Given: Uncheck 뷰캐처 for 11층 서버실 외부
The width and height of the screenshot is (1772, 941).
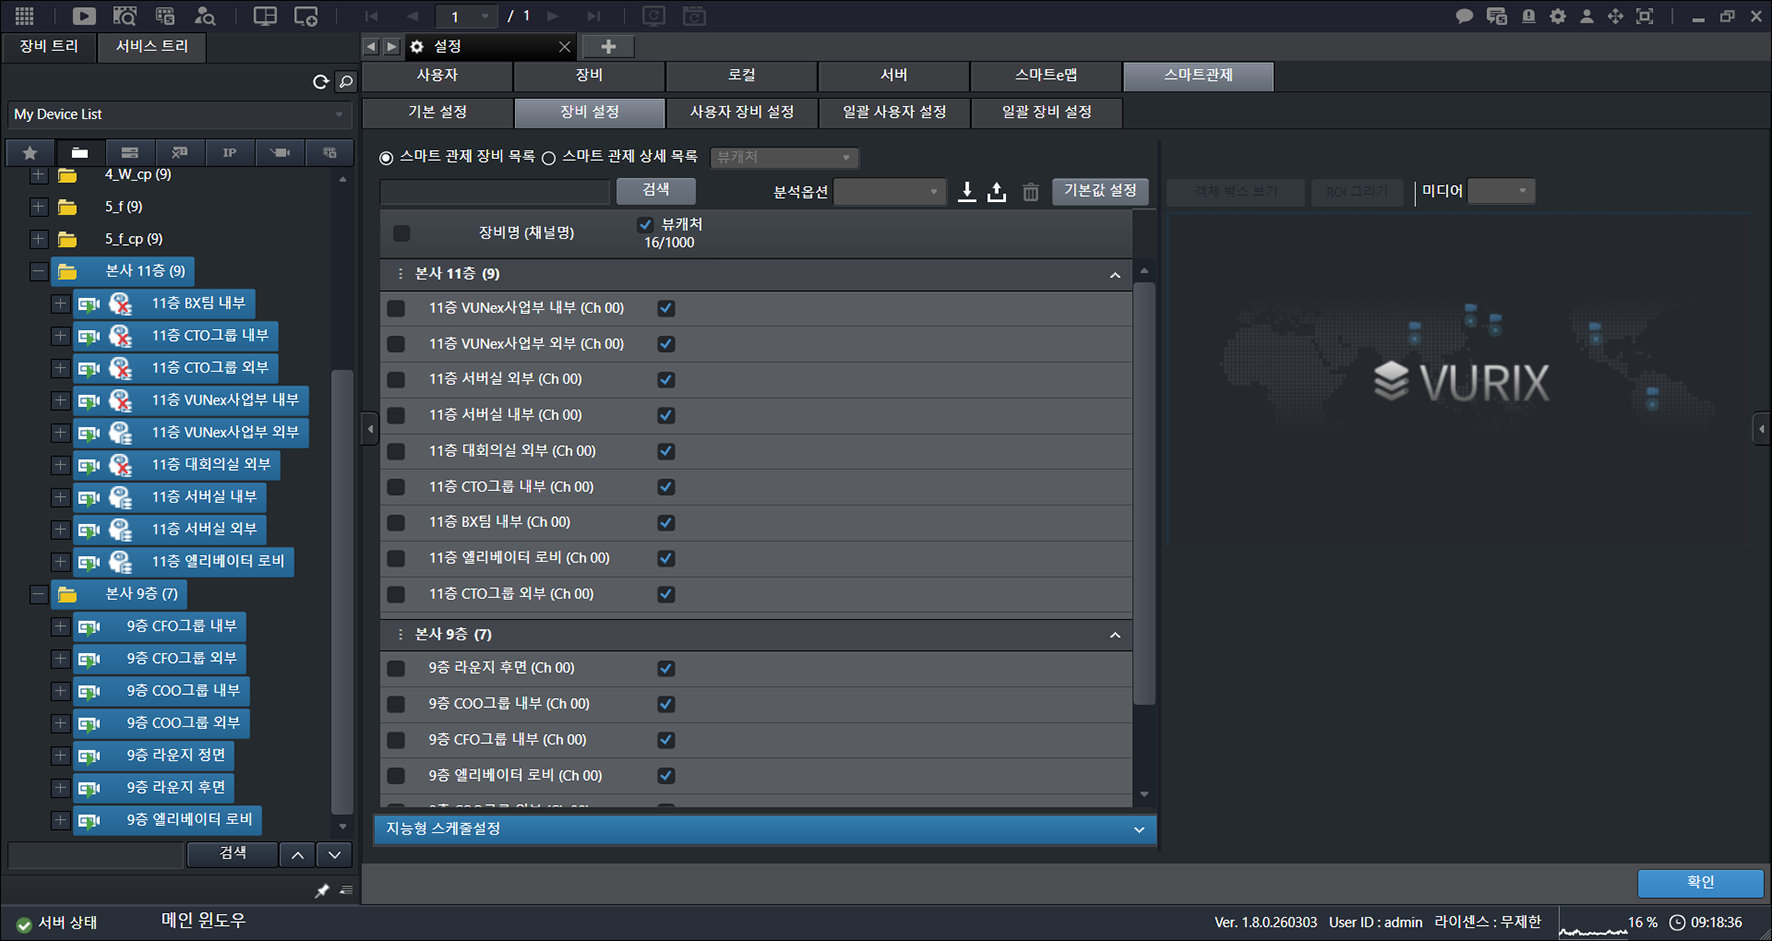Looking at the screenshot, I should (666, 380).
